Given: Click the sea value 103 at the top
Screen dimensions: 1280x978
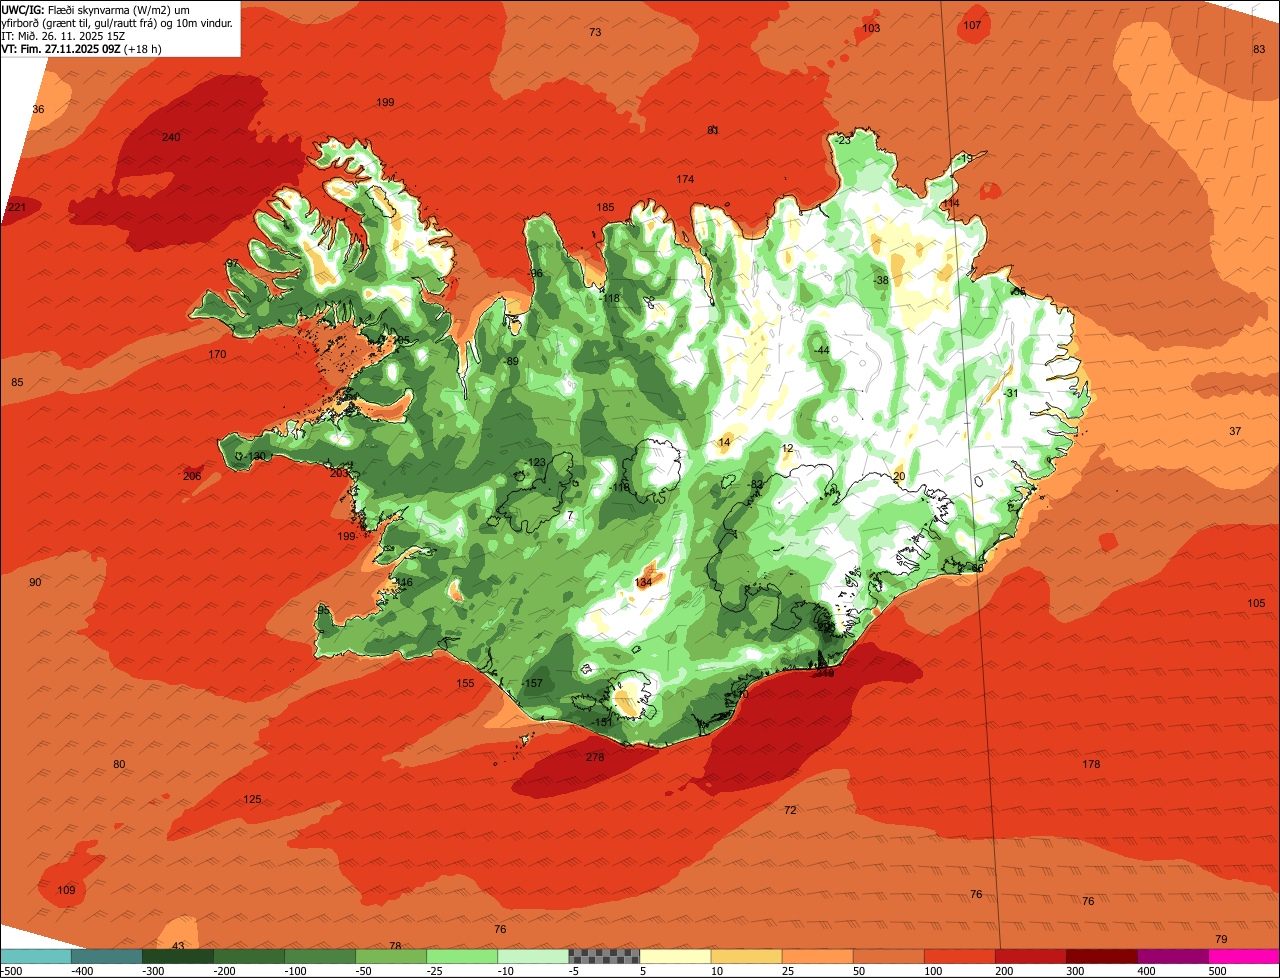Looking at the screenshot, I should click(871, 28).
